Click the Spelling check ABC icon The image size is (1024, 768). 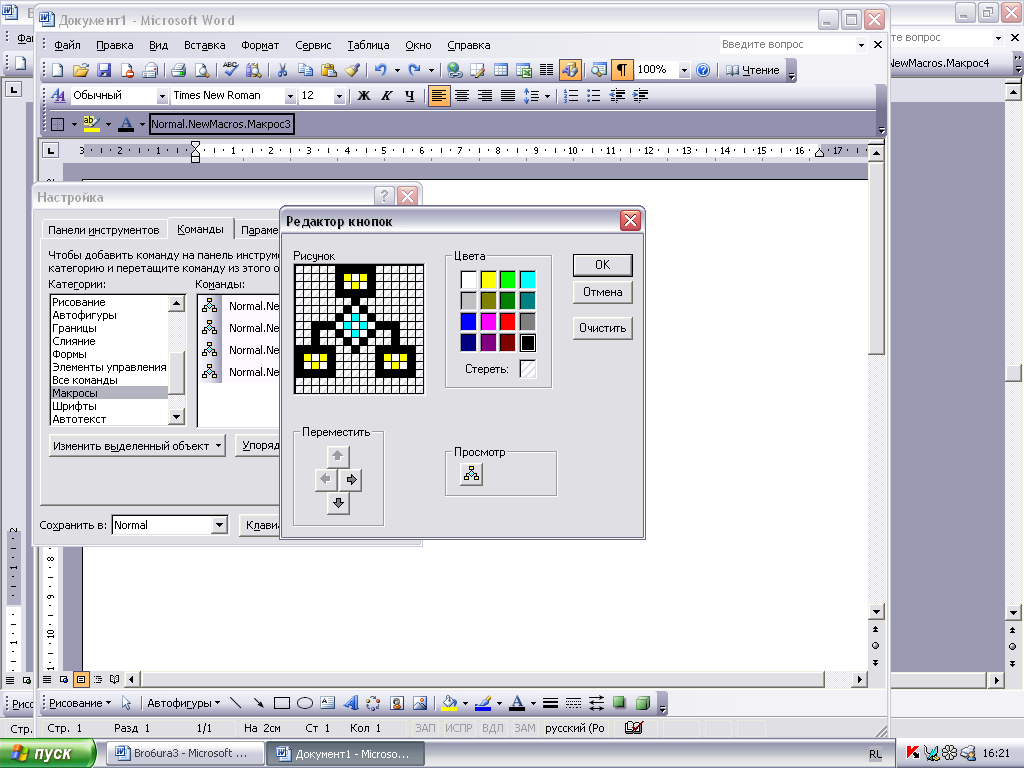click(x=231, y=70)
